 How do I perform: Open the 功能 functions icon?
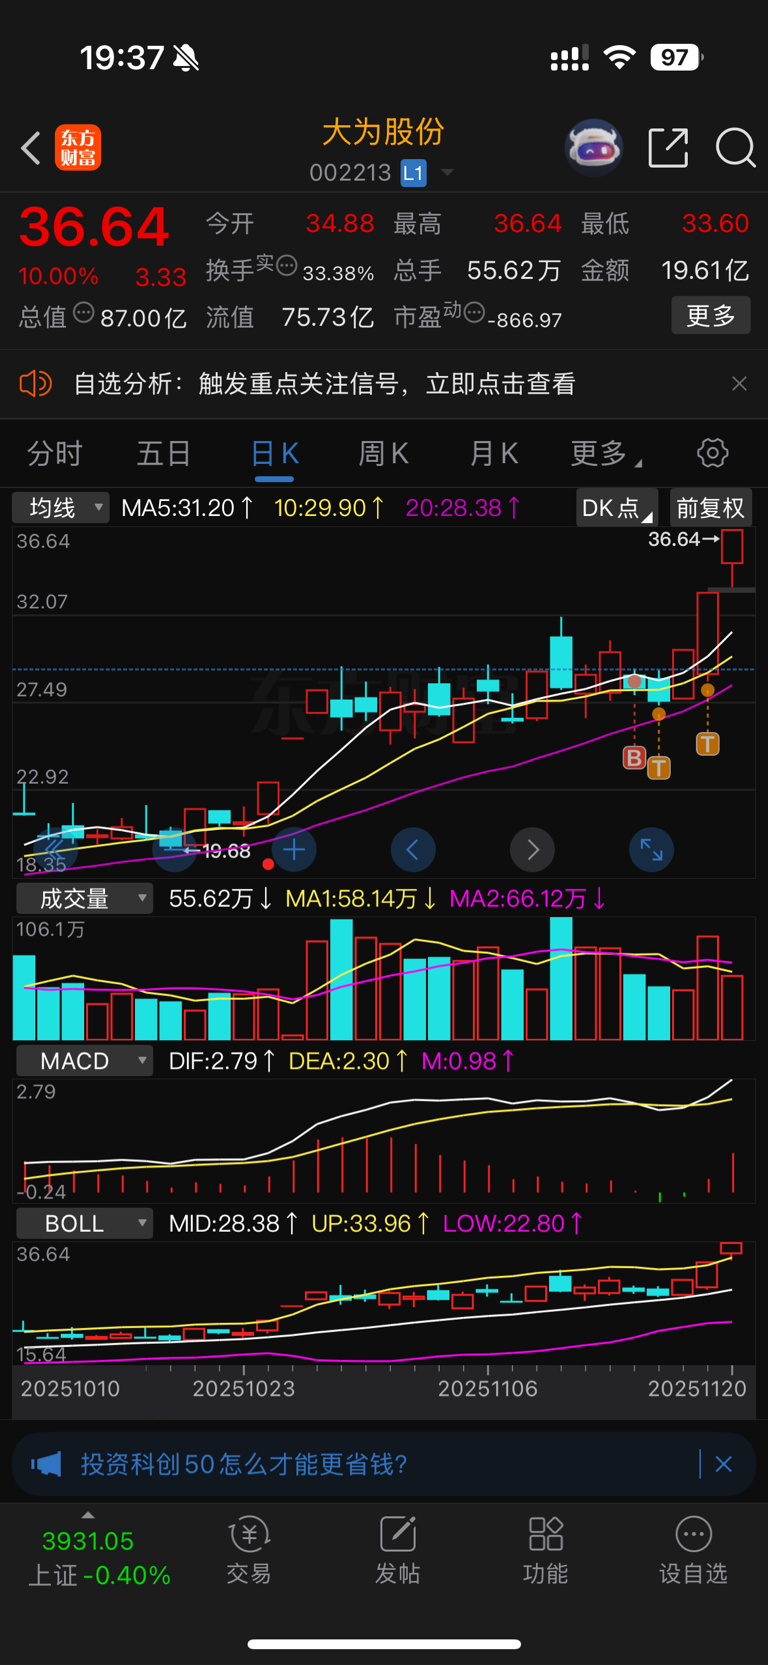[545, 1550]
